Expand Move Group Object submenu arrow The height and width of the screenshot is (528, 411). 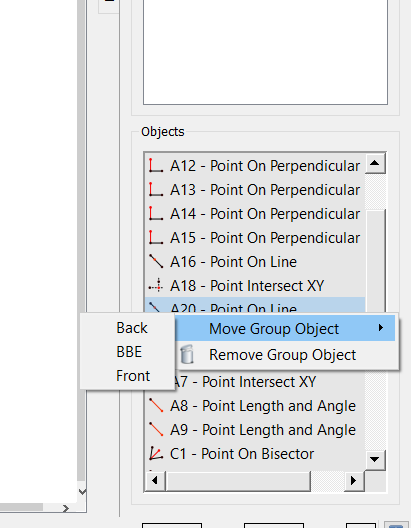tap(381, 328)
